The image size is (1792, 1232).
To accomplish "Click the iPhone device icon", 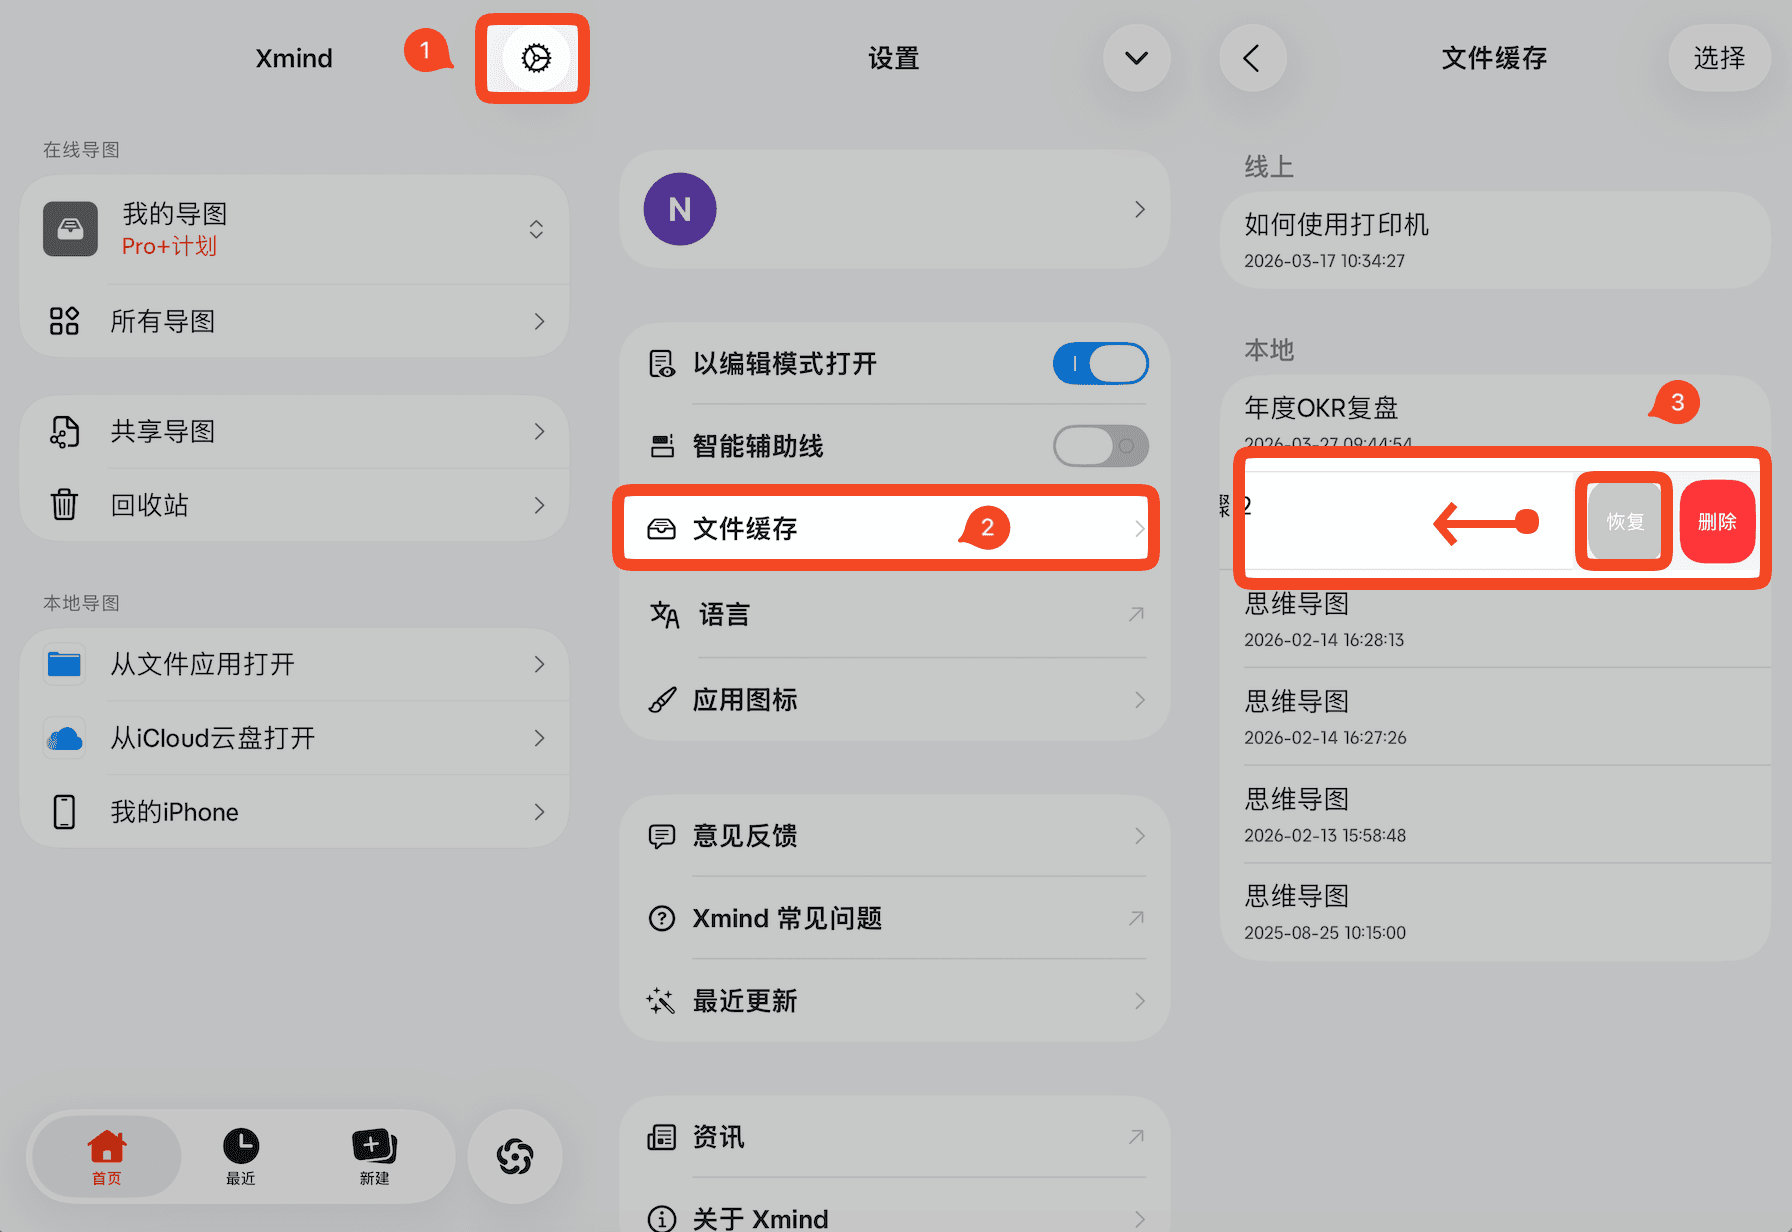I will (x=64, y=811).
